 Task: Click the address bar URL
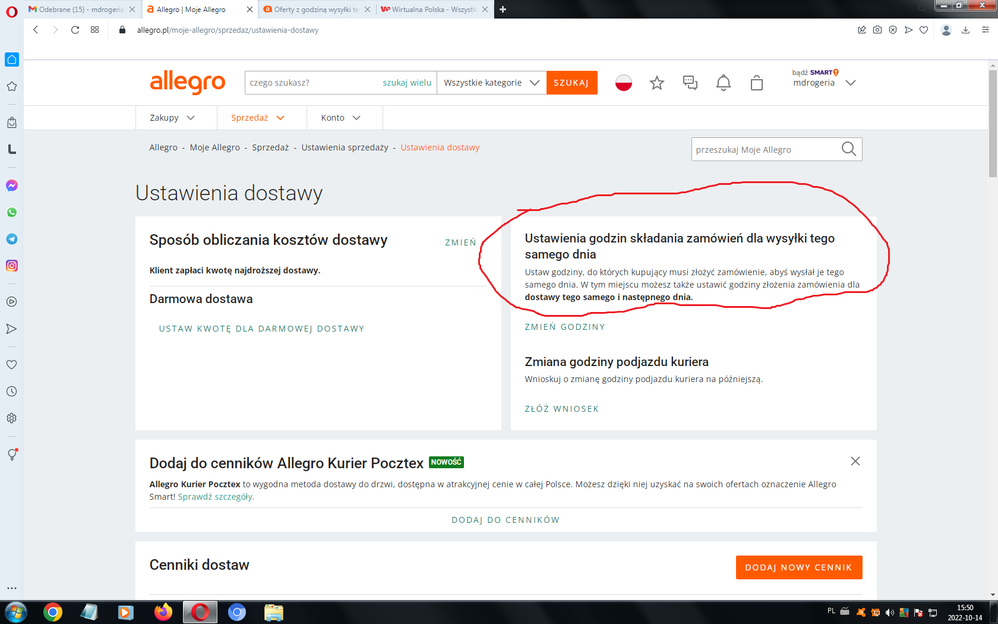228,30
